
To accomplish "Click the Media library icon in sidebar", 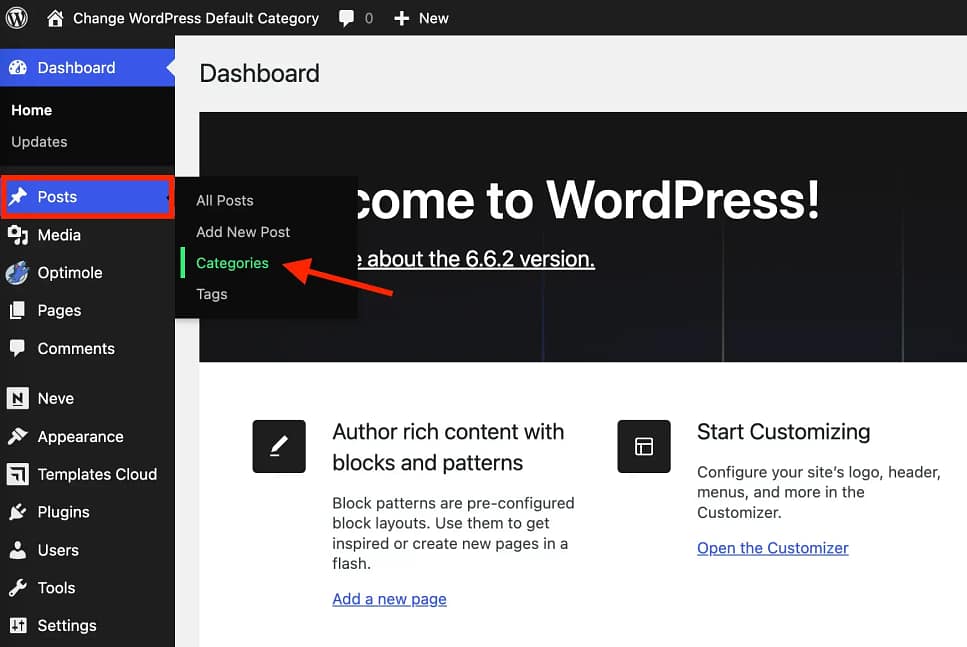I will pos(20,235).
